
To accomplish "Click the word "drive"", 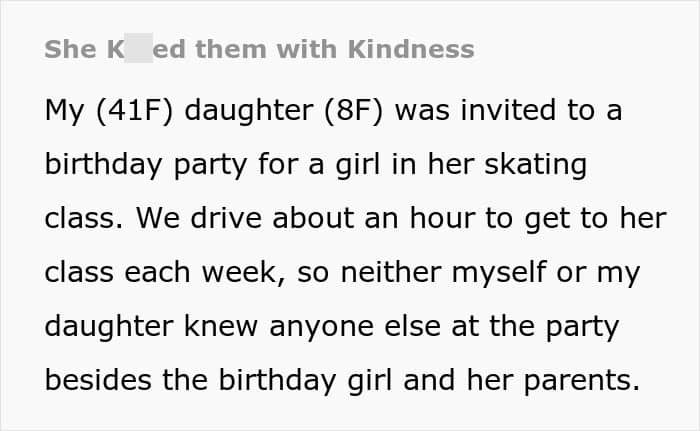I will [206, 219].
